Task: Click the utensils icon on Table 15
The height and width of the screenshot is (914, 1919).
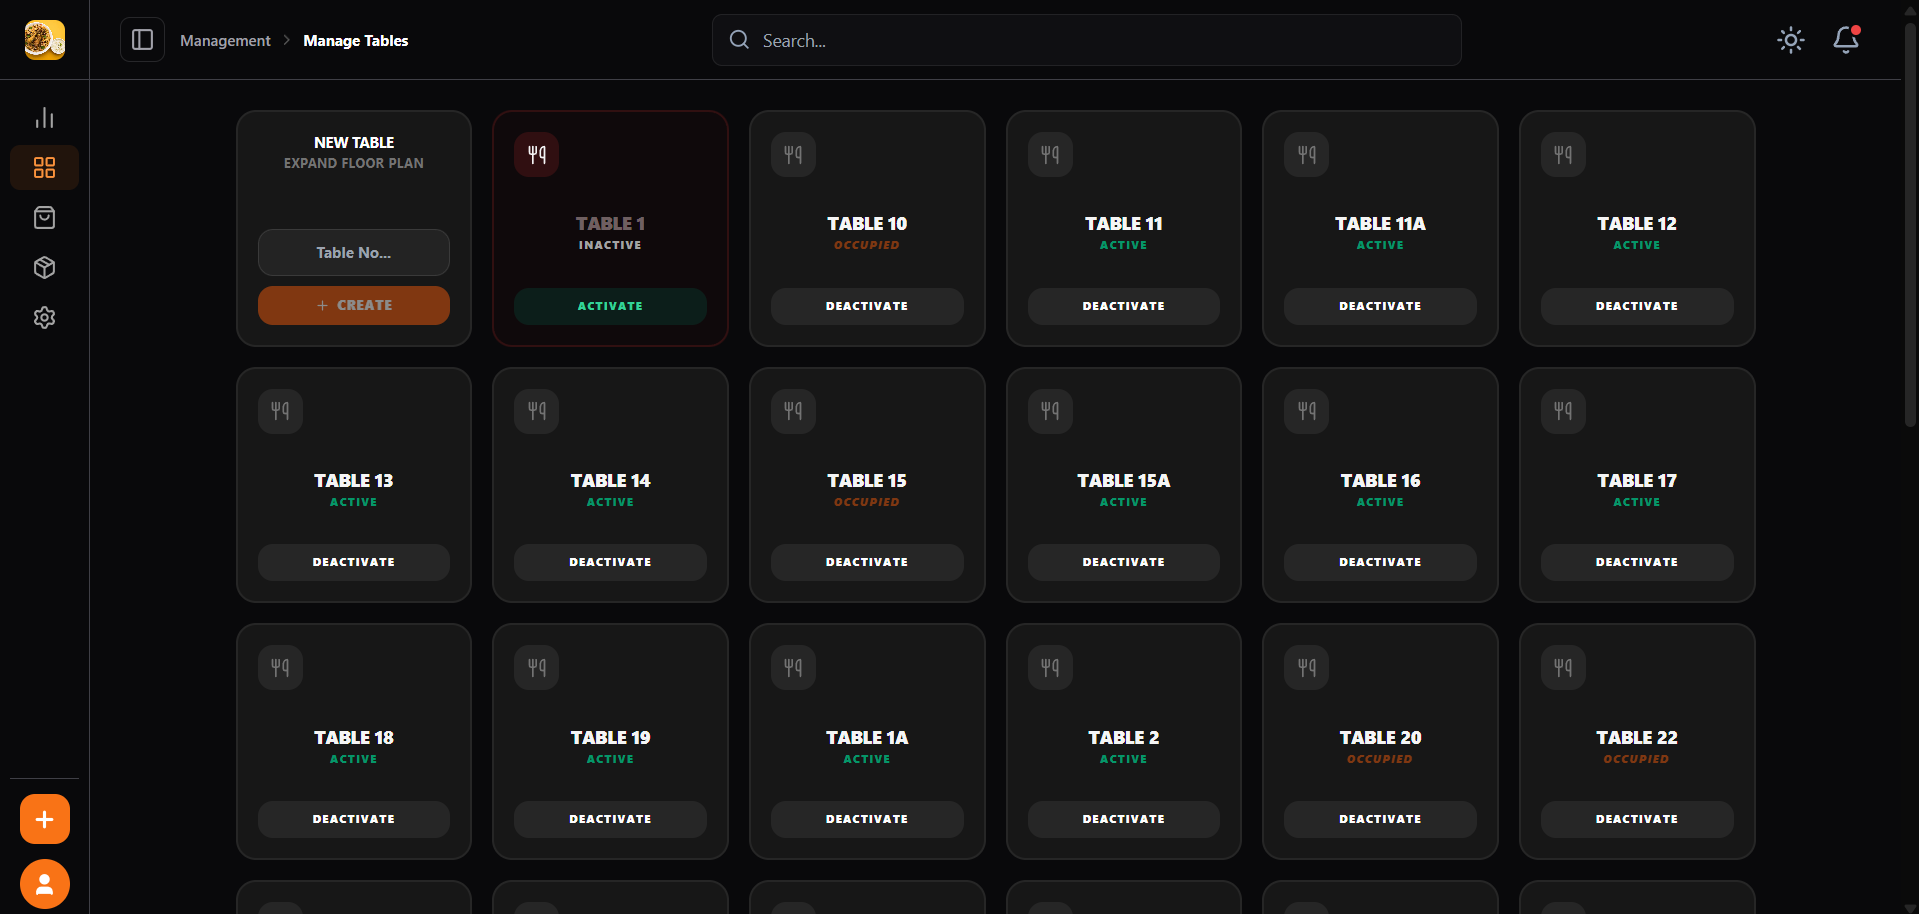Action: [793, 411]
